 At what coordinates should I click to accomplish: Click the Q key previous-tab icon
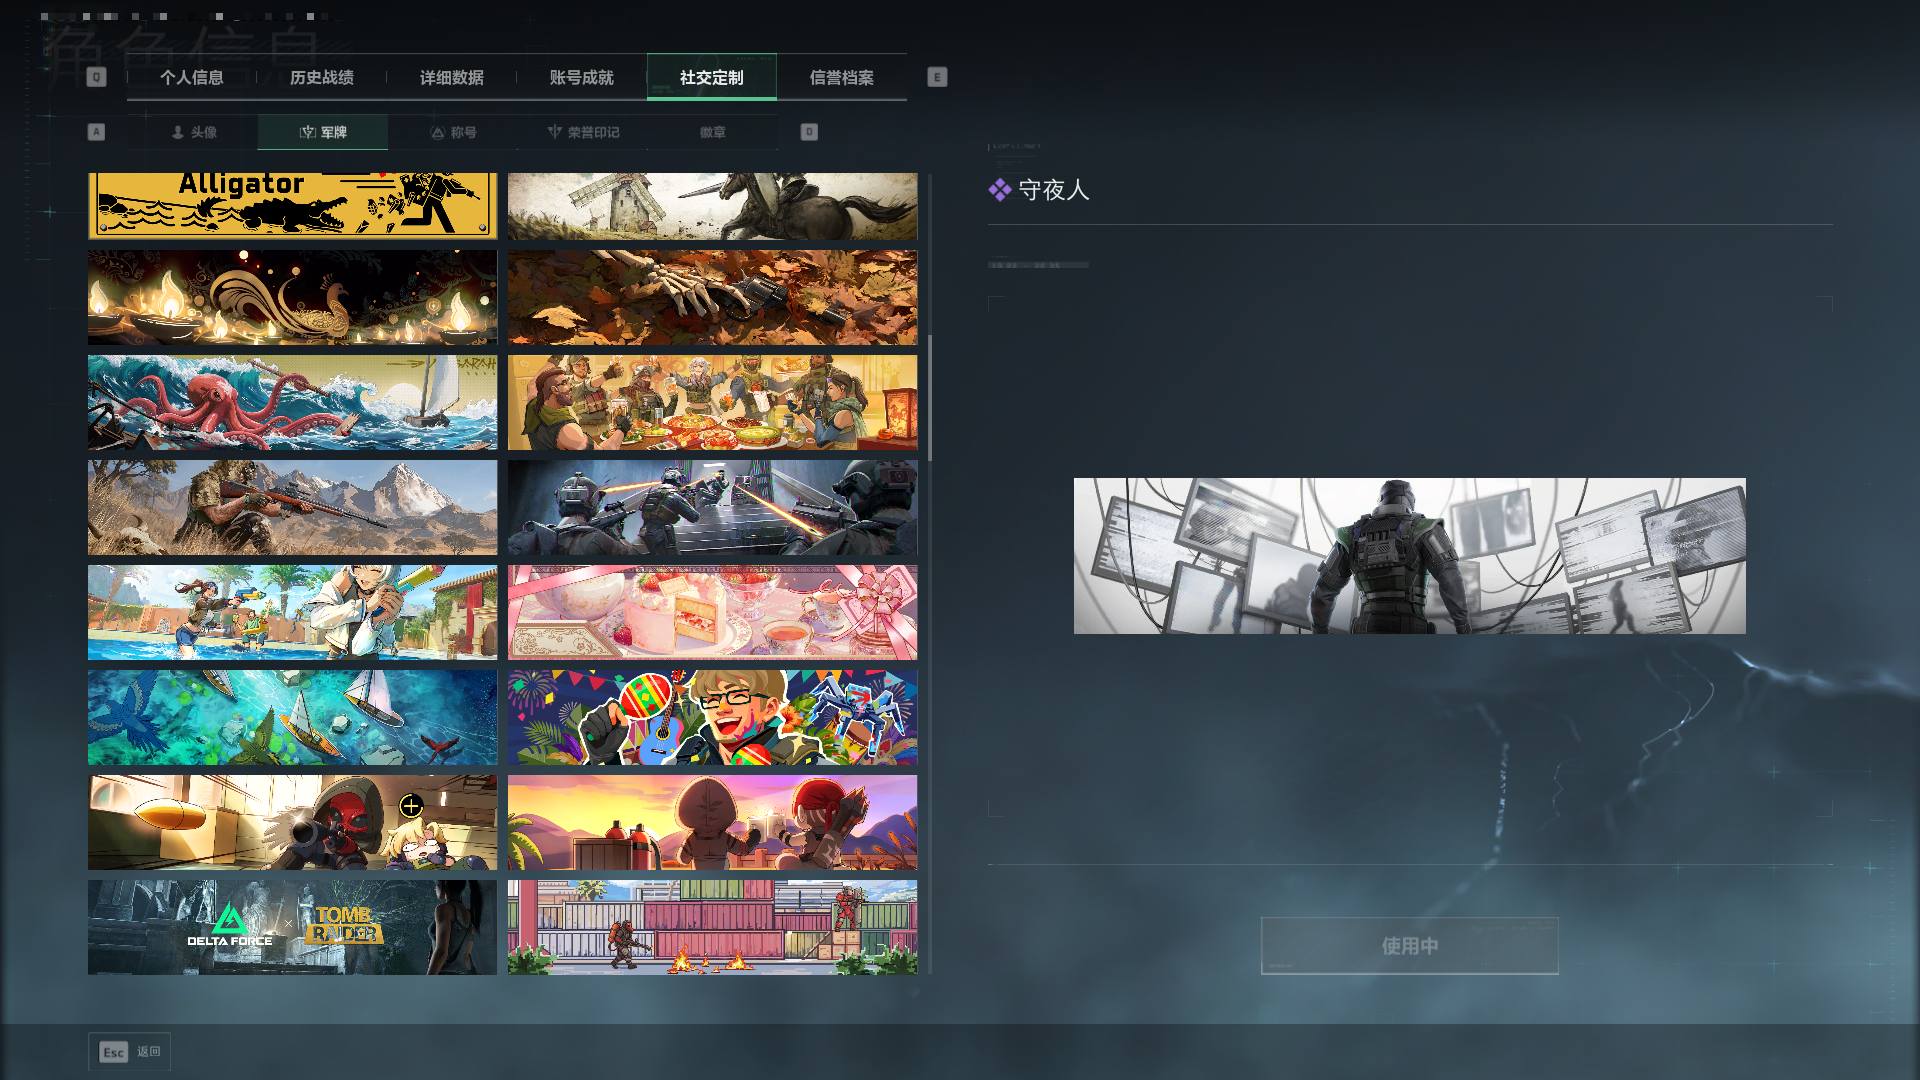click(x=96, y=77)
